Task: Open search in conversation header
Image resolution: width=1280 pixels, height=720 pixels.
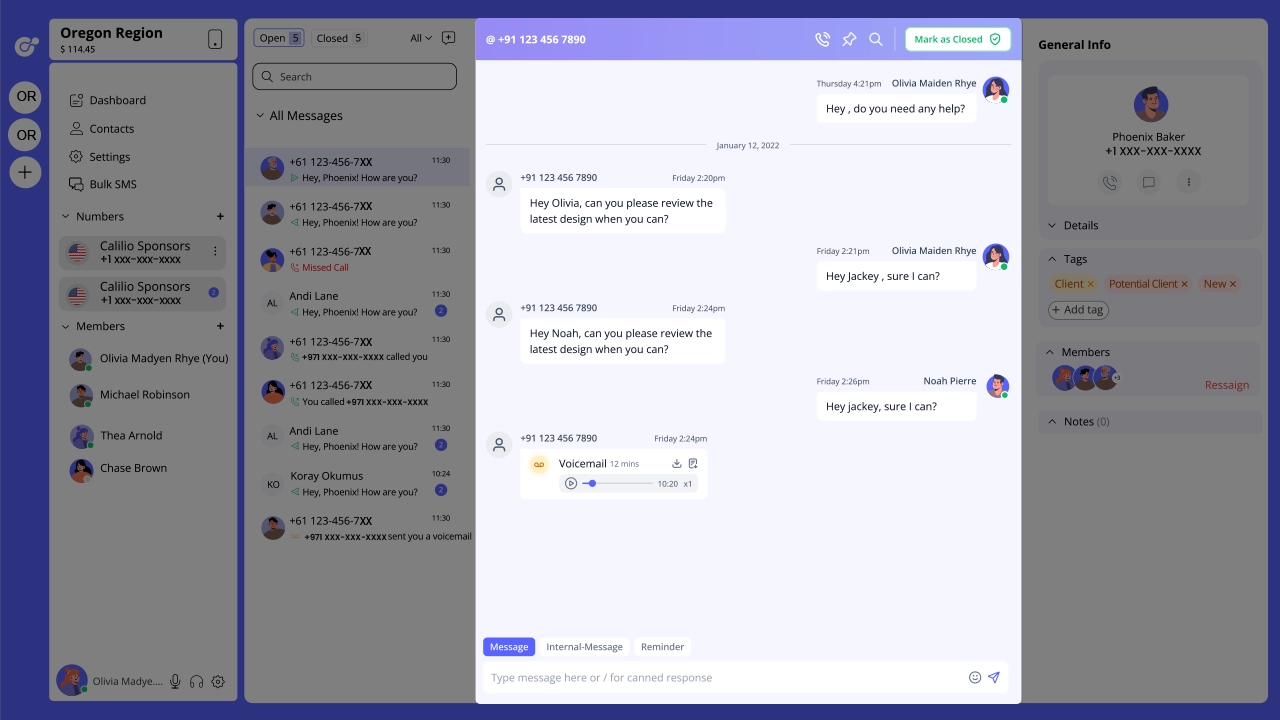Action: [x=876, y=39]
